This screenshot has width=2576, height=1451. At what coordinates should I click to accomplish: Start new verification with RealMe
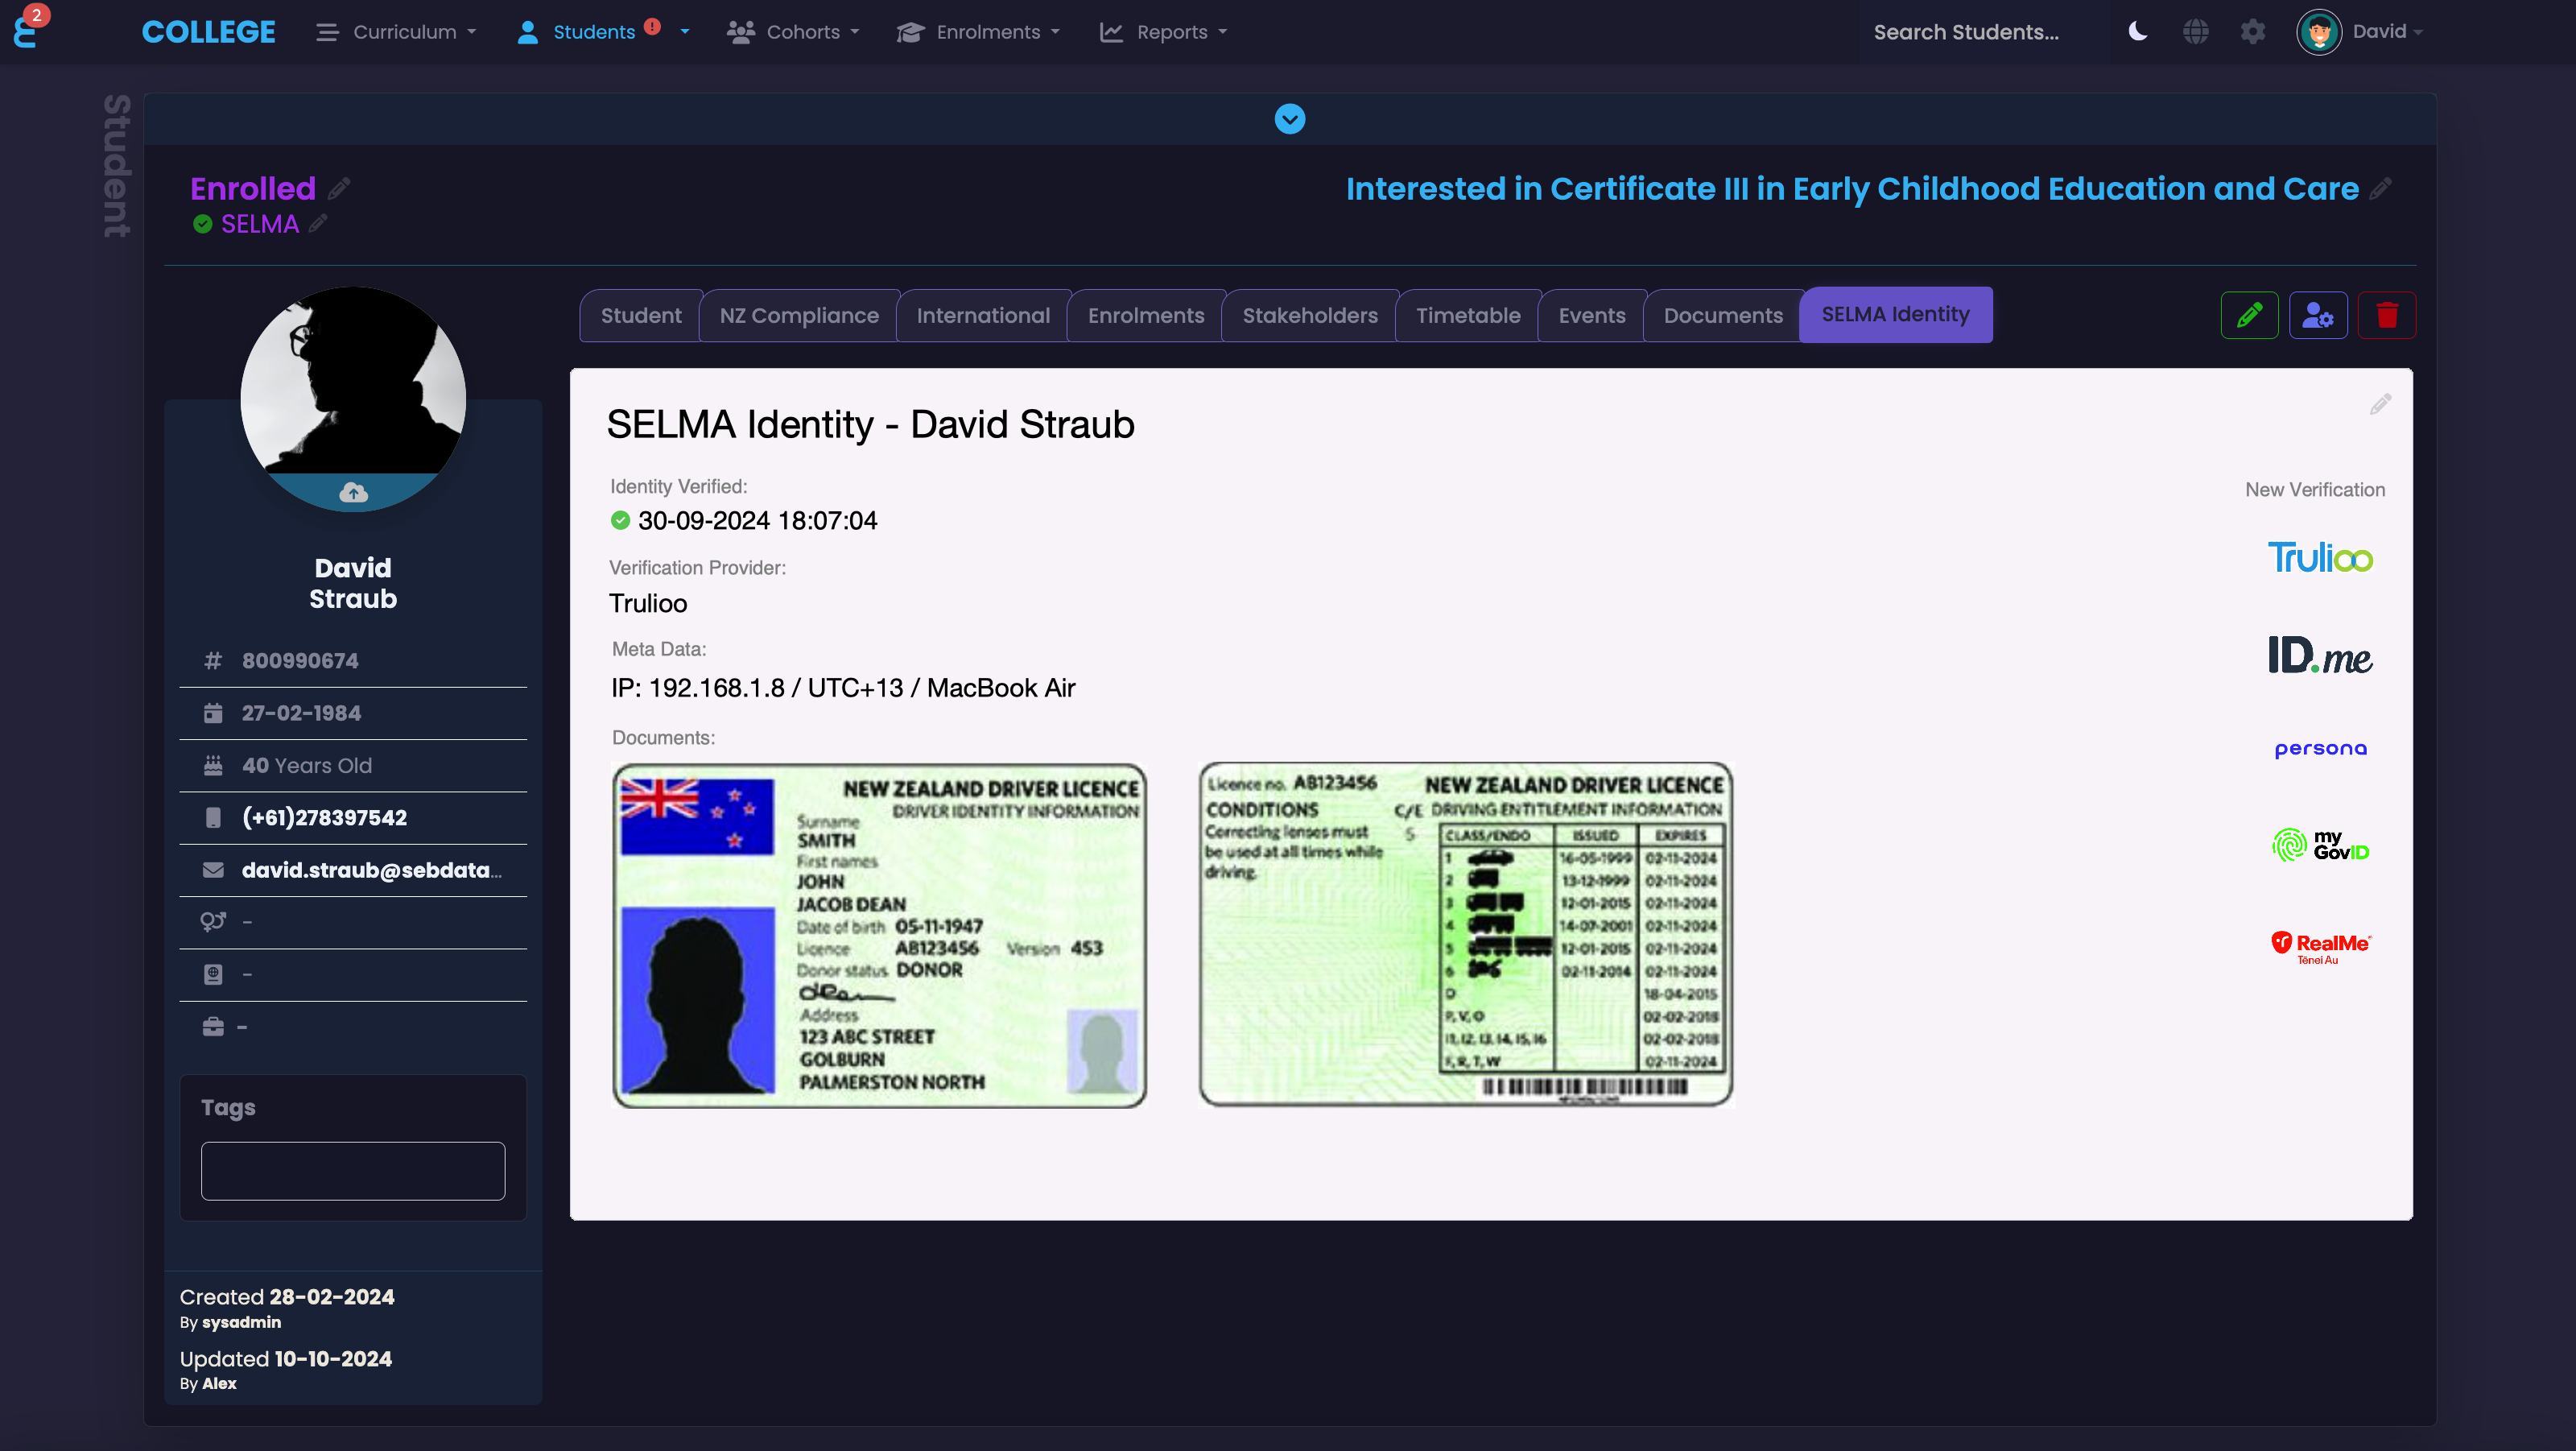point(2319,945)
